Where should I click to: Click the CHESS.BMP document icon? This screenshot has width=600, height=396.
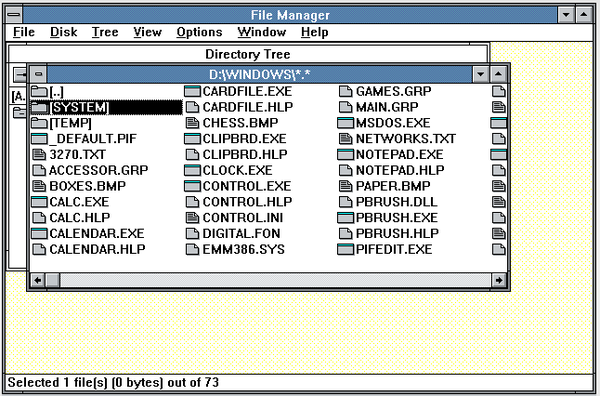[192, 123]
